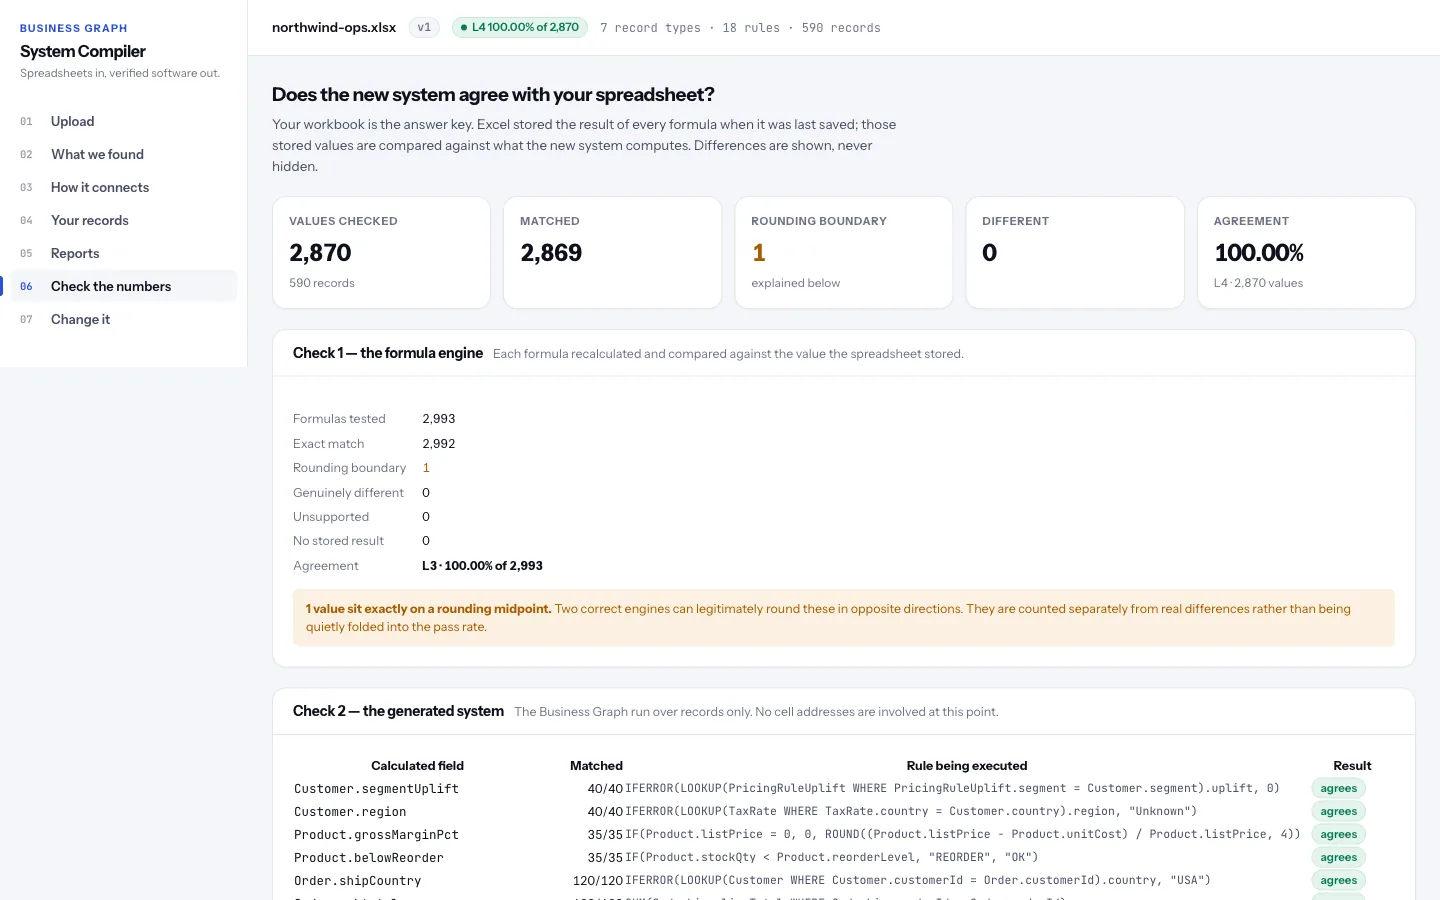Image resolution: width=1440 pixels, height=900 pixels.
Task: Click Formulas tested value 2,993
Action: [x=439, y=419]
